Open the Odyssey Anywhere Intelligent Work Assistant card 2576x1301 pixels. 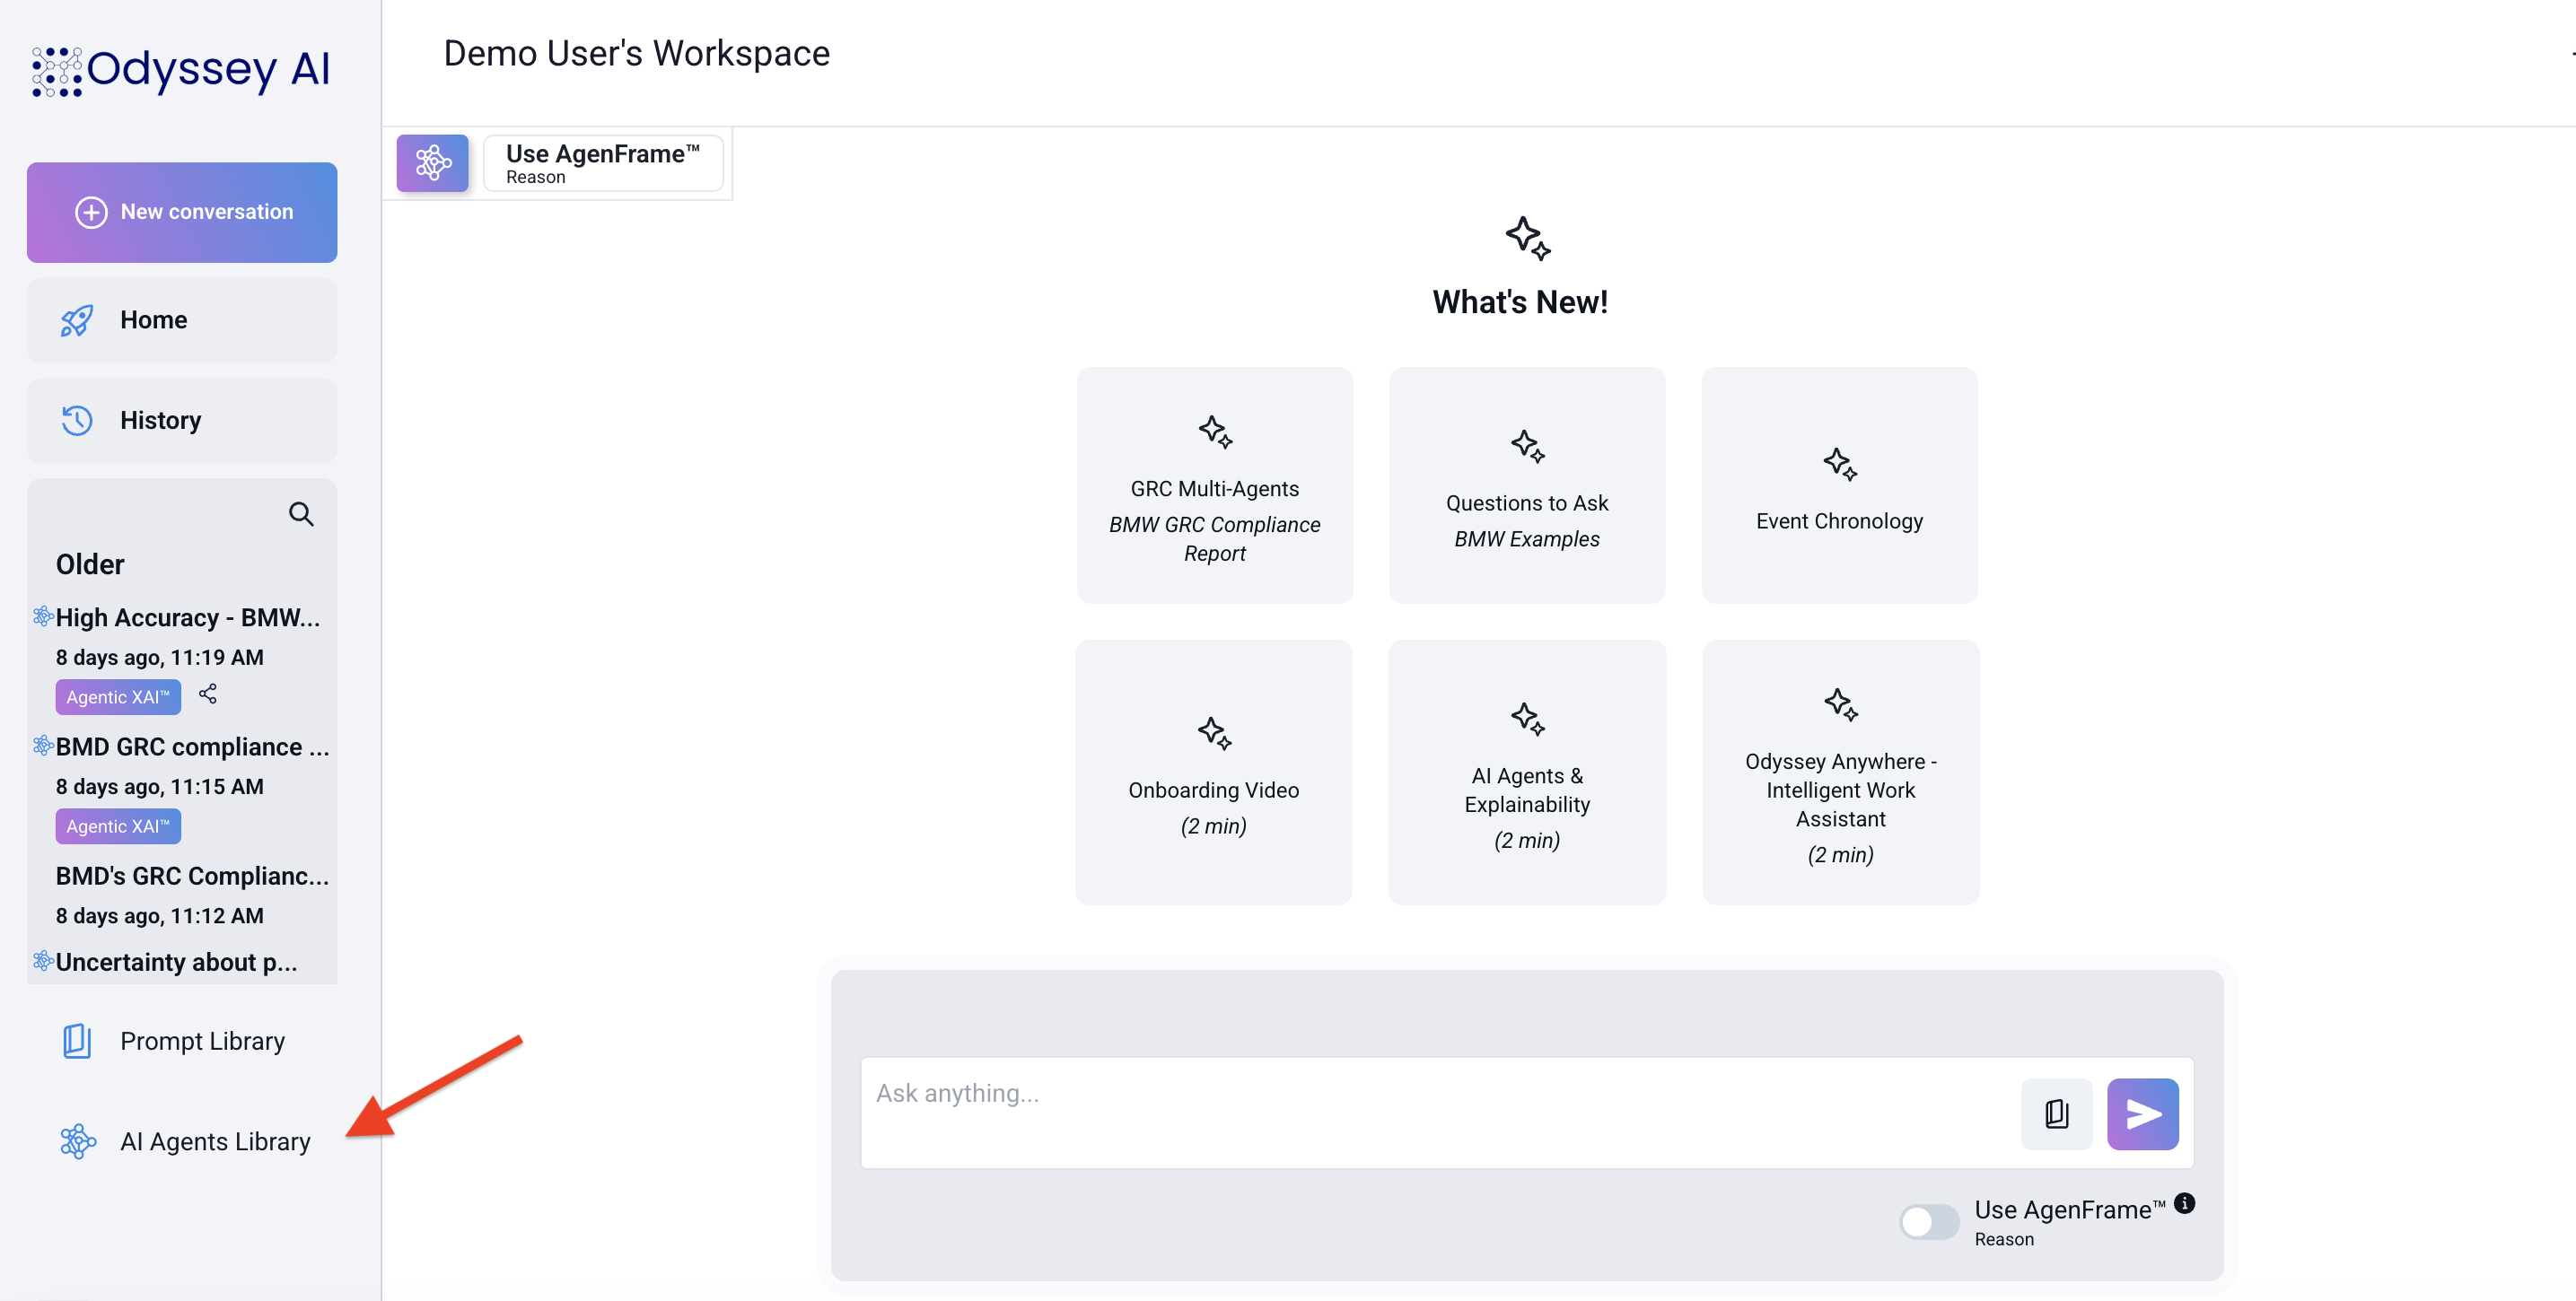(x=1840, y=772)
